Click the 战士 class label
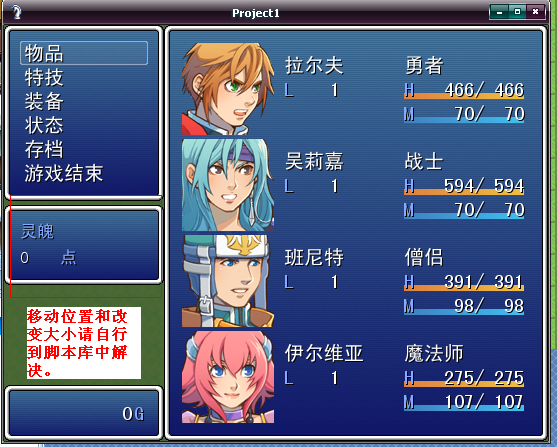This screenshot has height=447, width=557. coord(424,162)
